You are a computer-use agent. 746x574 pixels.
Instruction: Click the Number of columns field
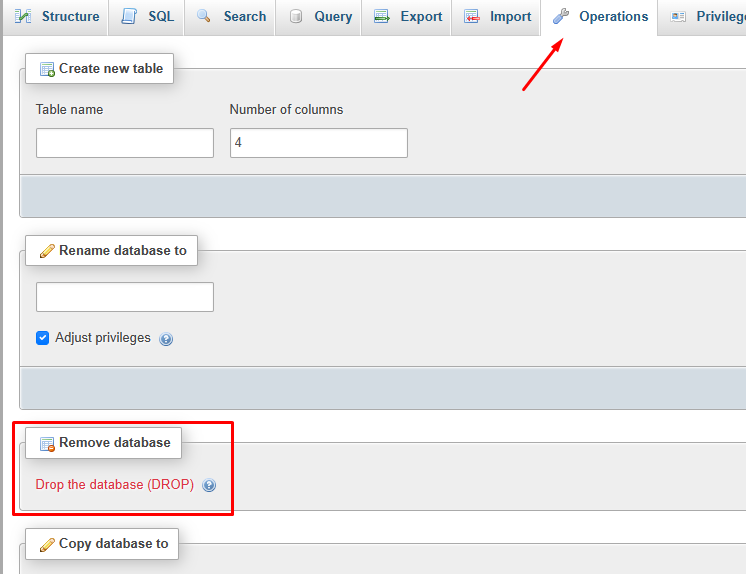pyautogui.click(x=318, y=143)
